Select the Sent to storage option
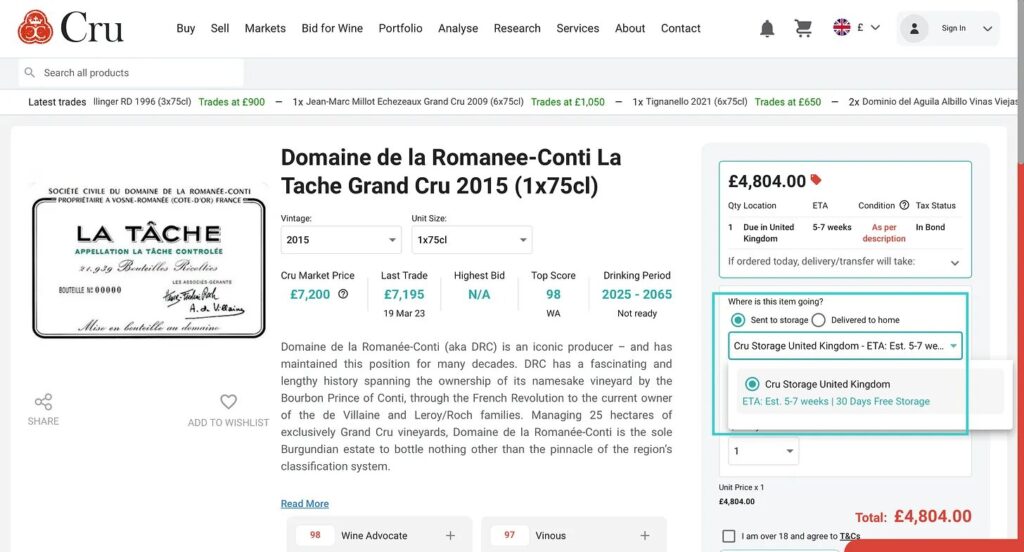 click(x=738, y=320)
